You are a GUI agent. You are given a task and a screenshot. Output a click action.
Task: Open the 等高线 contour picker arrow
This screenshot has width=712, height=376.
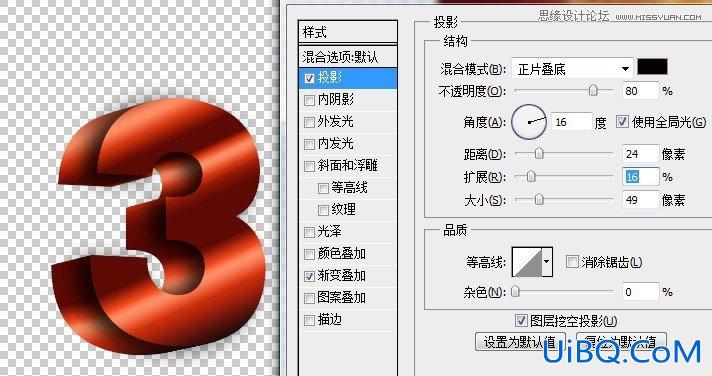(x=547, y=262)
